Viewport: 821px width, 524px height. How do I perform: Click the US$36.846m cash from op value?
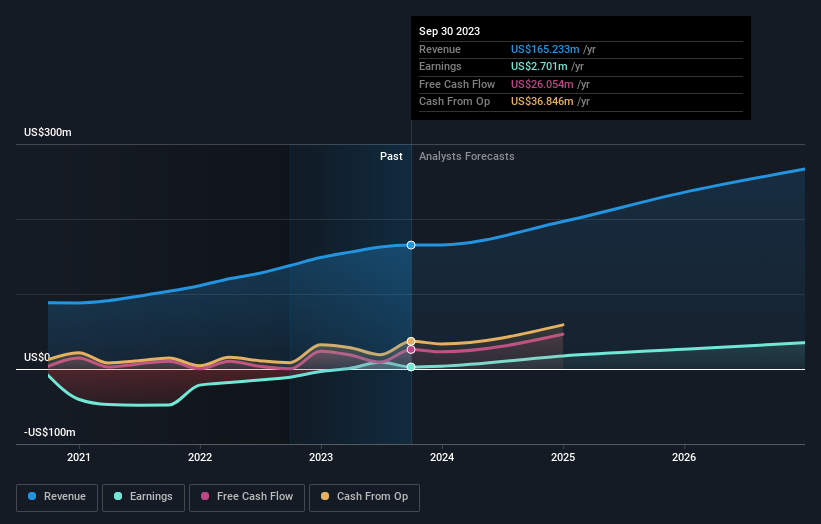[542, 102]
